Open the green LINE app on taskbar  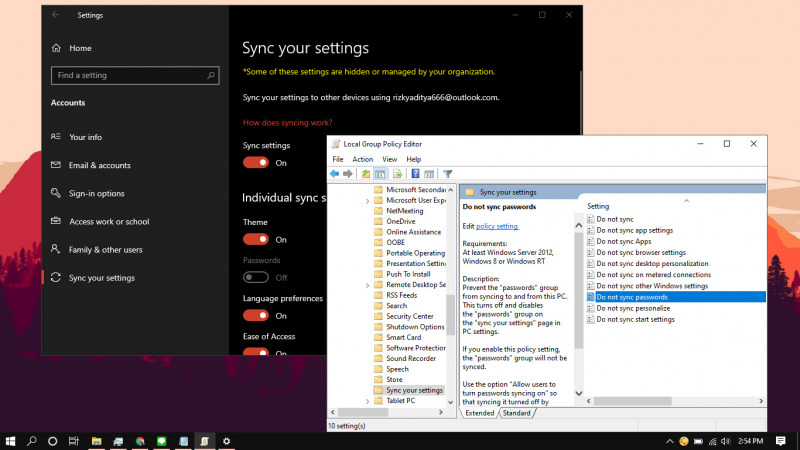point(162,441)
